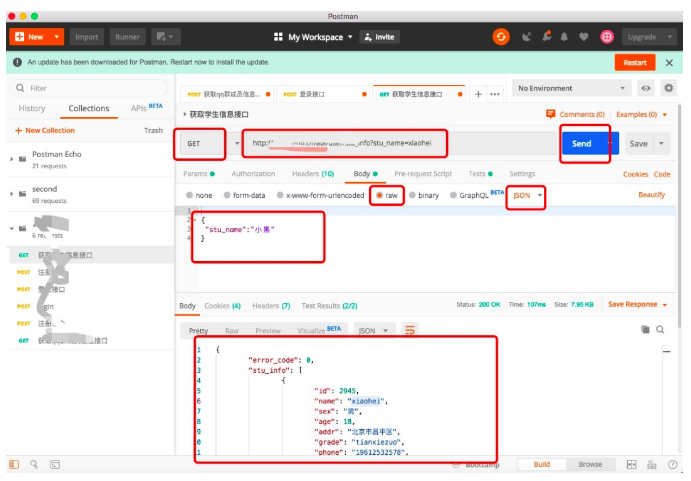Click the Upgrade button
Viewport: 691px width, 481px height.
tap(642, 37)
